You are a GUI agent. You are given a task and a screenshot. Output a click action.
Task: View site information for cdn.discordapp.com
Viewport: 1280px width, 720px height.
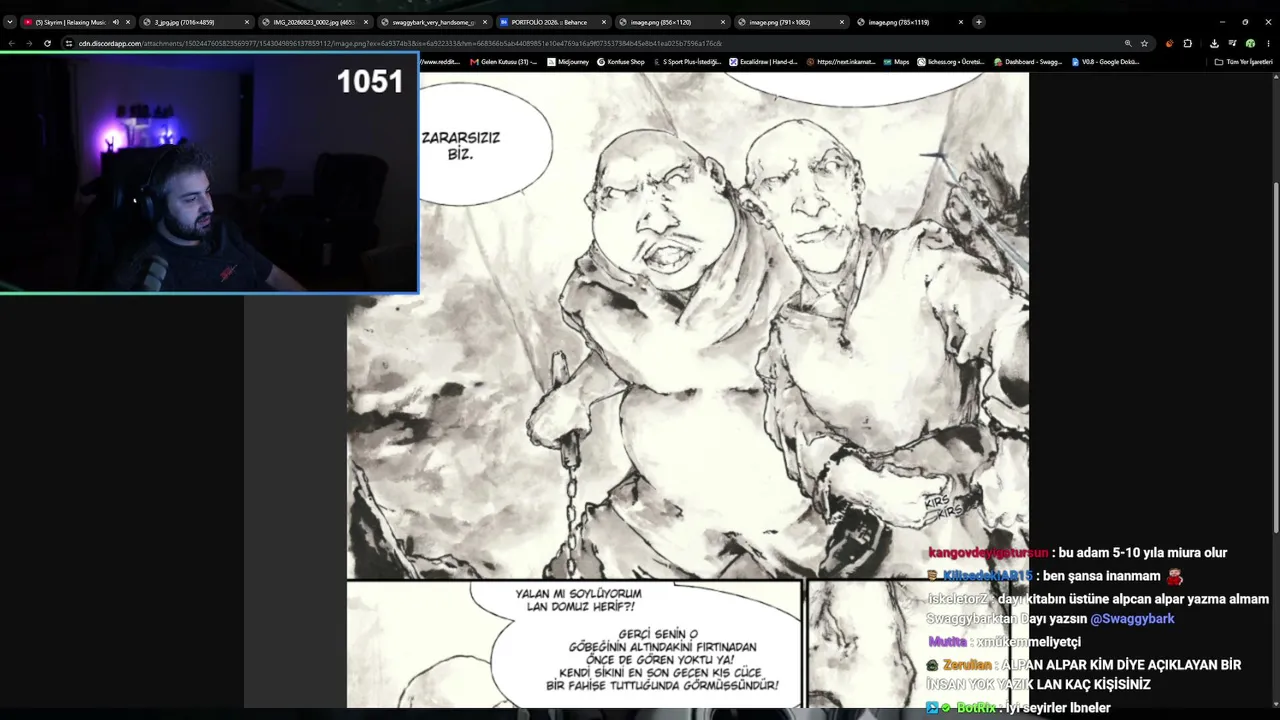[x=69, y=43]
